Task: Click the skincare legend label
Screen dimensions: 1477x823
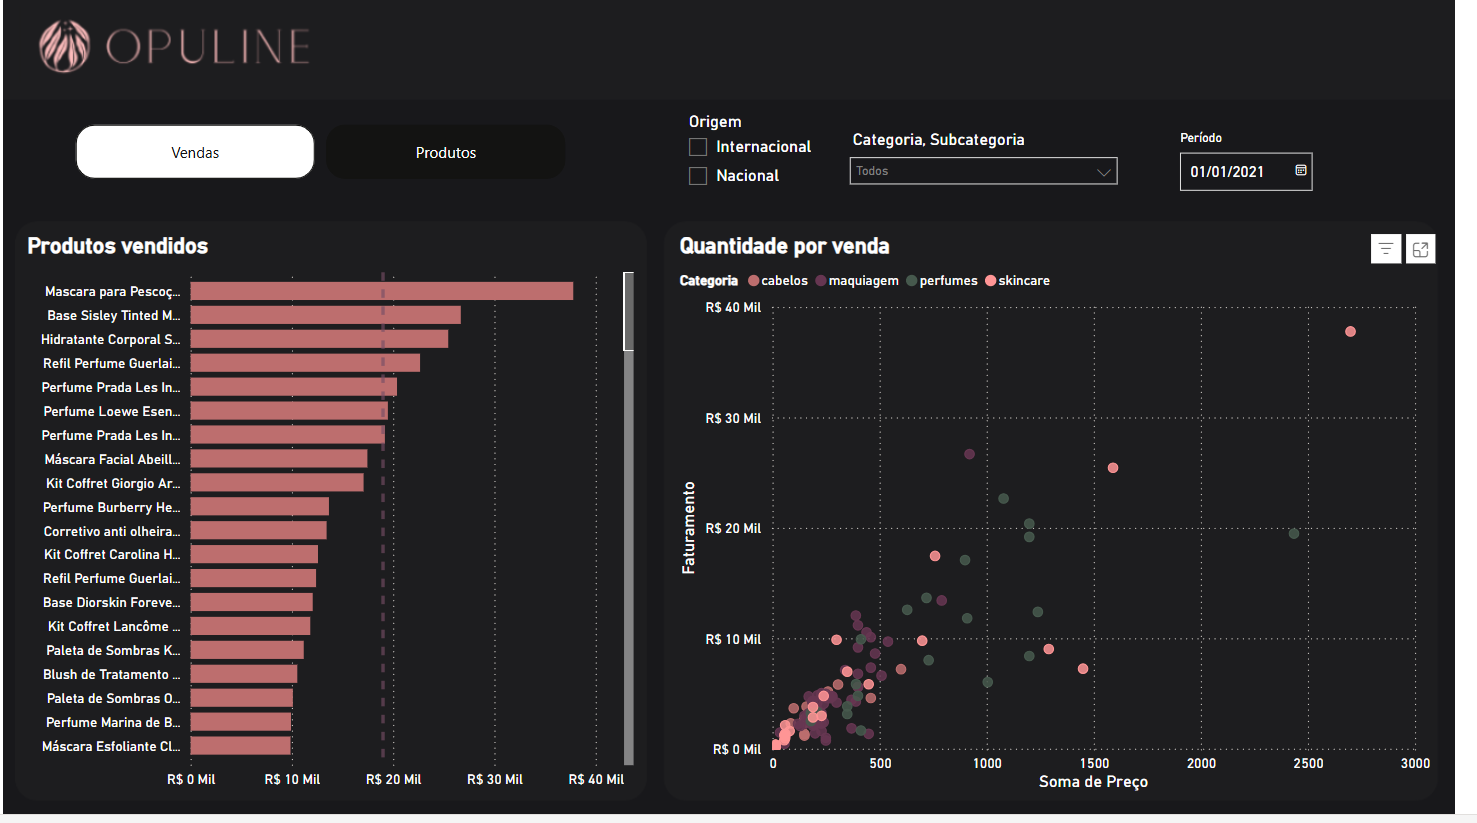Action: click(x=1024, y=281)
